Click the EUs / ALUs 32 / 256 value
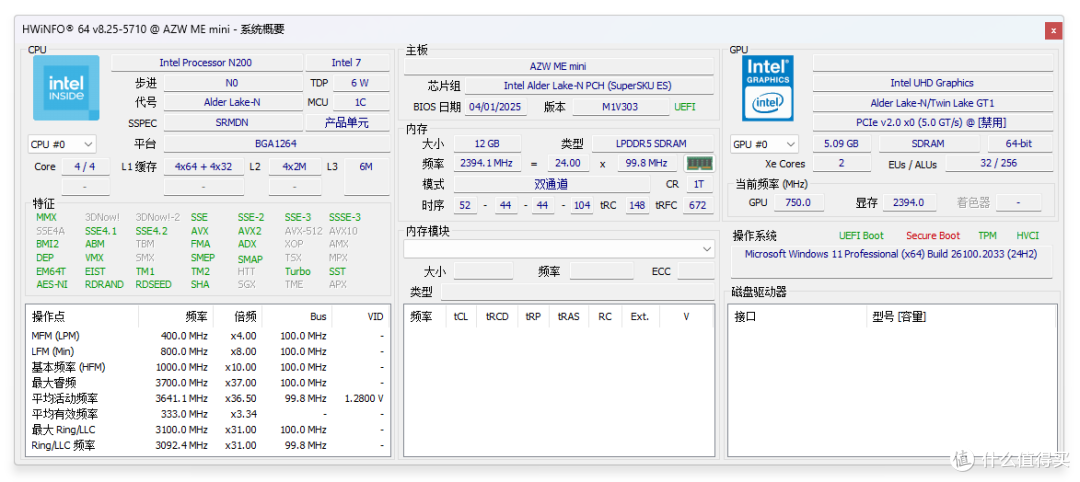 (x=999, y=164)
